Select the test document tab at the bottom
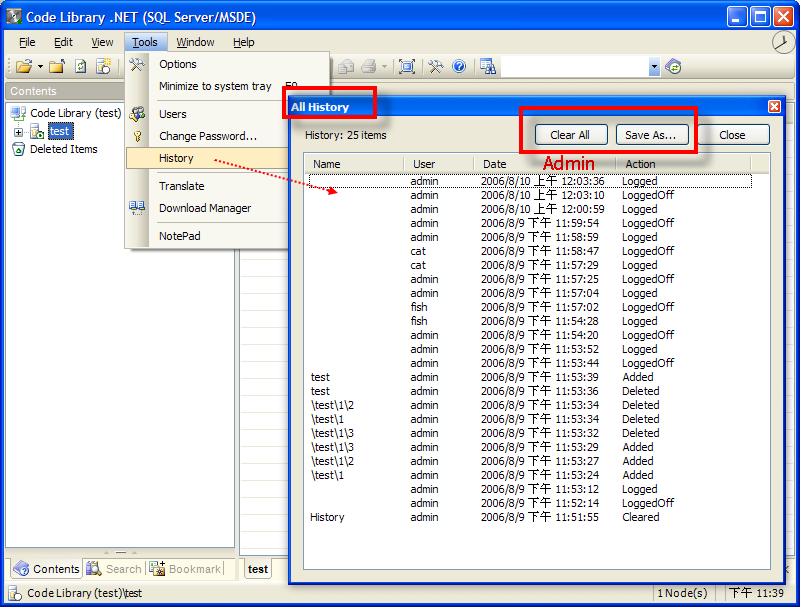The image size is (800, 607). pyautogui.click(x=258, y=569)
